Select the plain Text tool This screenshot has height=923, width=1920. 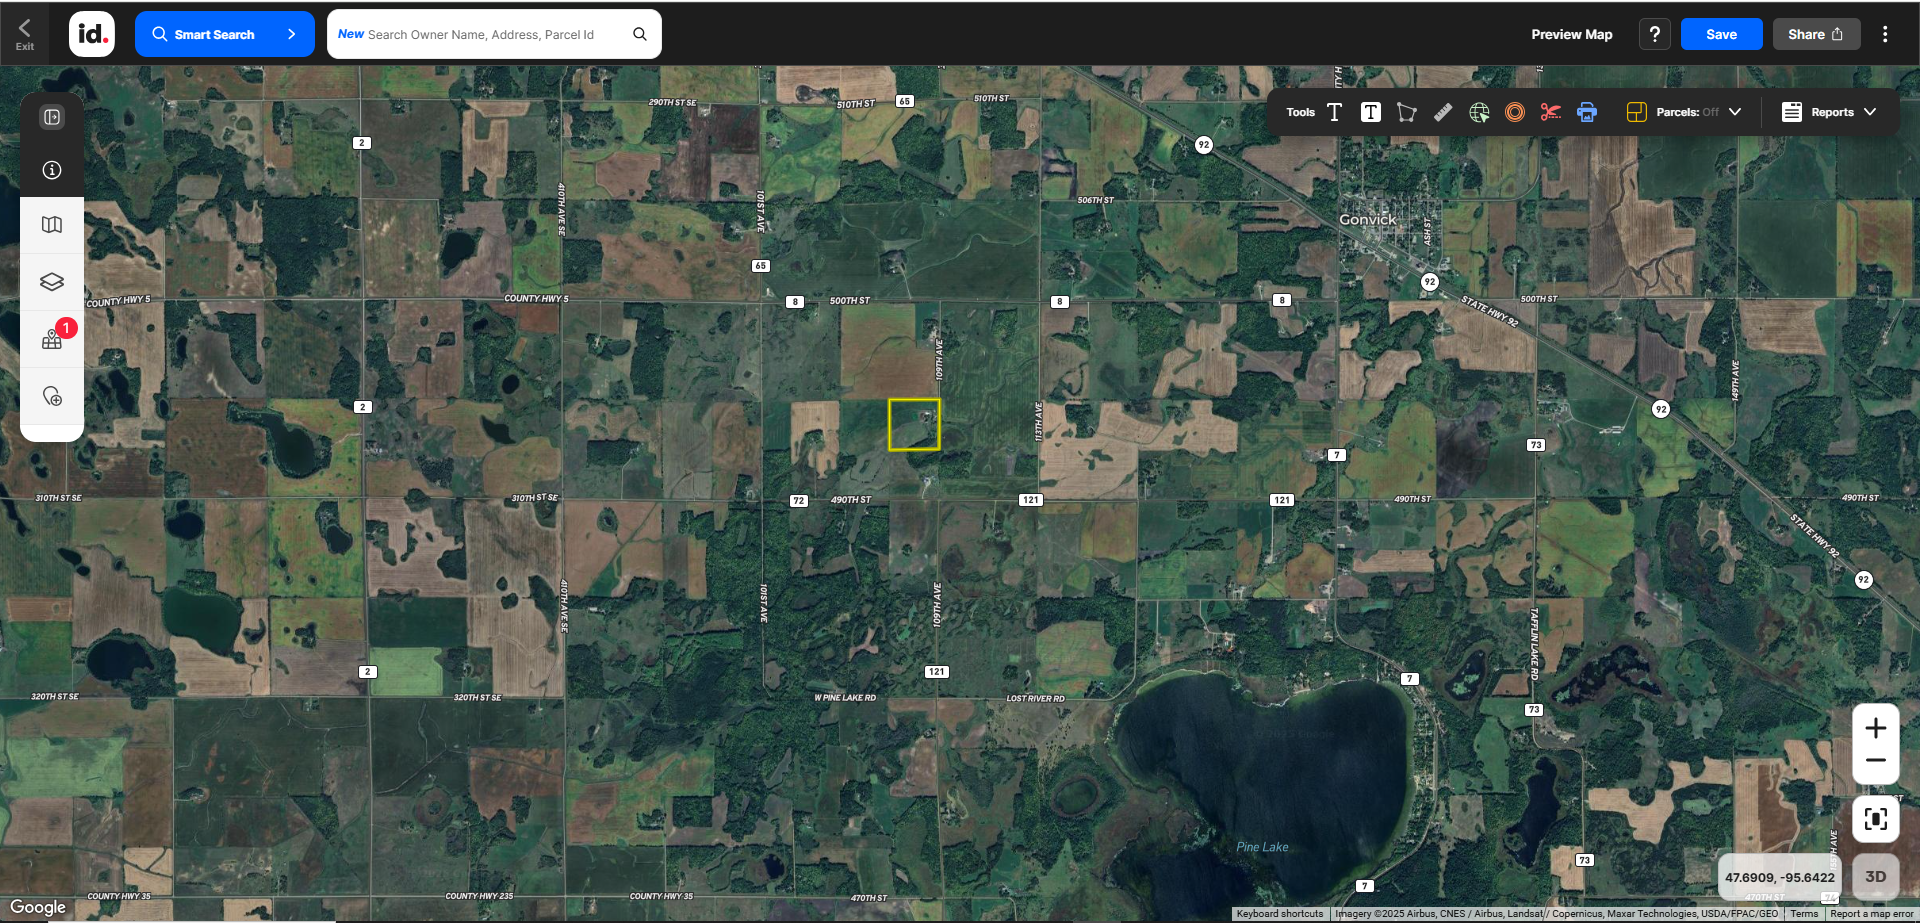tap(1334, 112)
